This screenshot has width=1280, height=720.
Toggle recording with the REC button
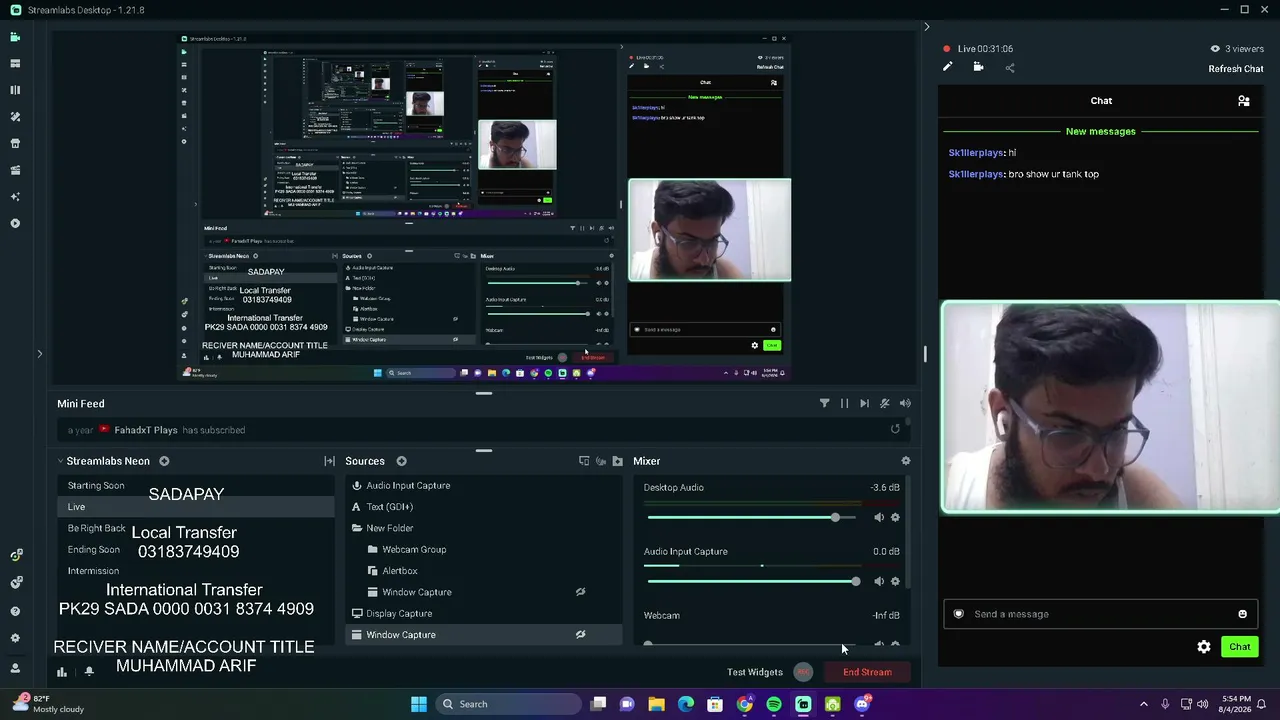point(803,672)
